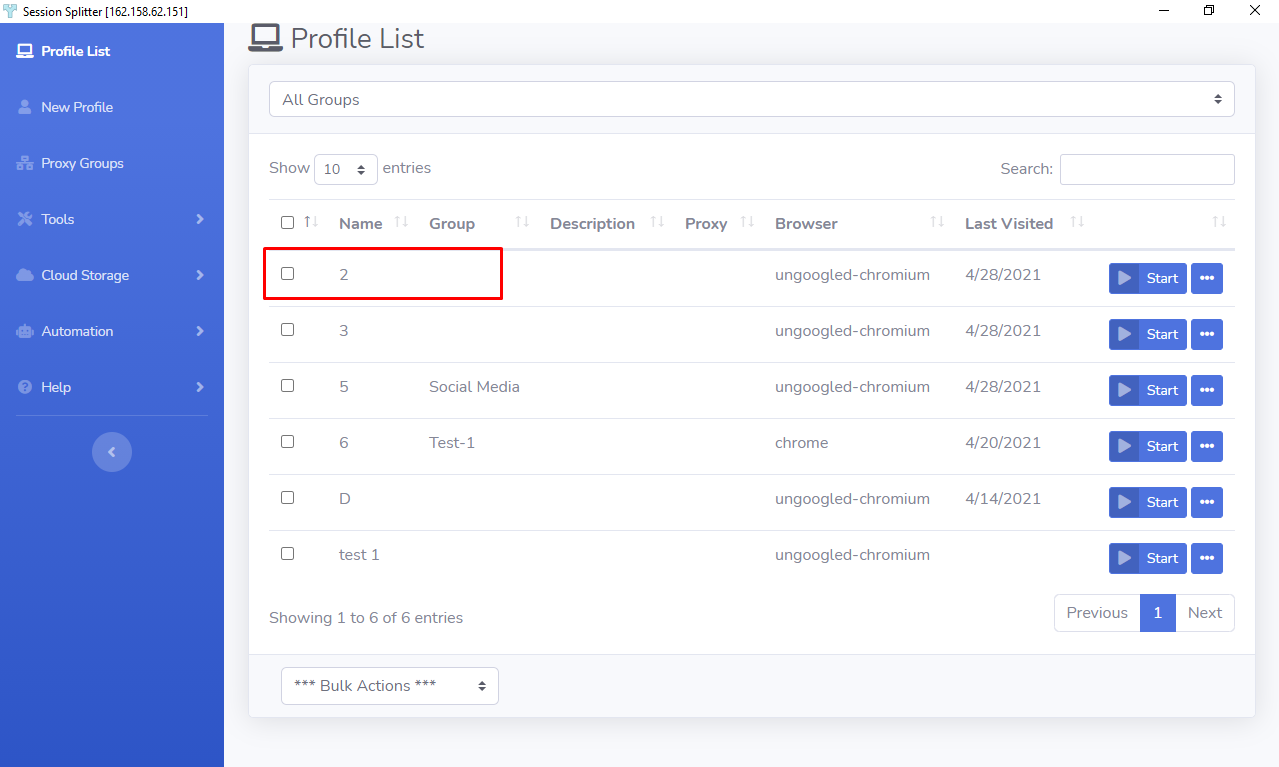Open the more options menu for profile 5
The image size is (1279, 767).
[1207, 390]
